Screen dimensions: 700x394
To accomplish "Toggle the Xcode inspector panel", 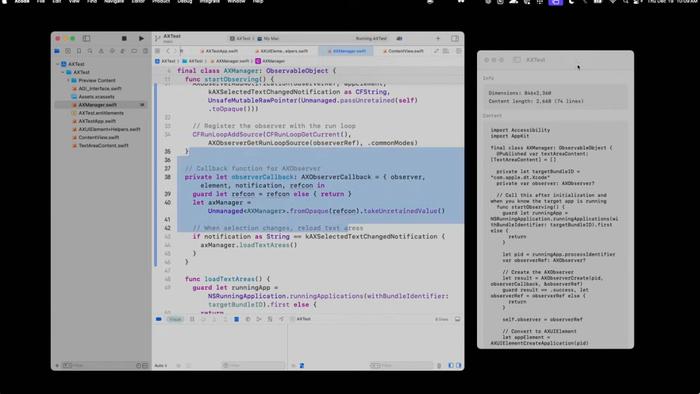I will [454, 38].
